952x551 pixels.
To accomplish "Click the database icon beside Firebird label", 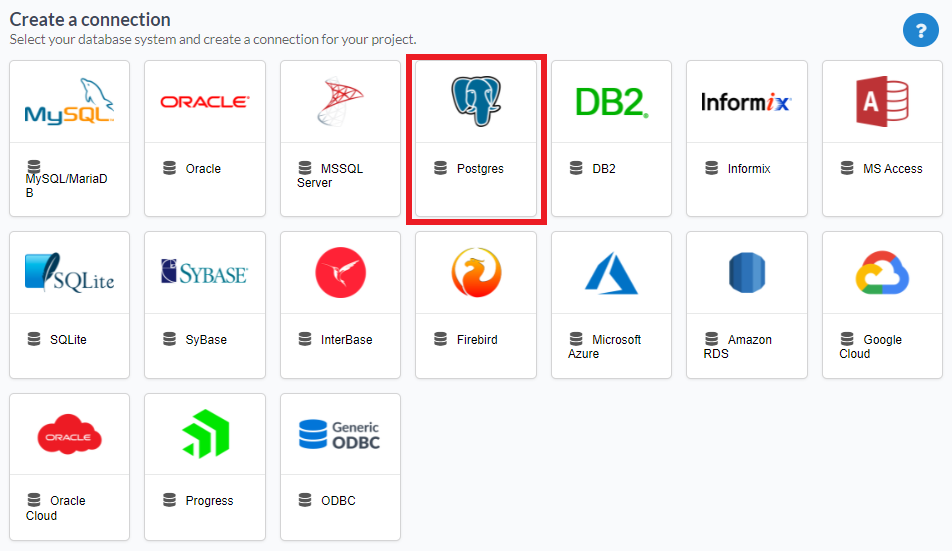I will (x=440, y=339).
